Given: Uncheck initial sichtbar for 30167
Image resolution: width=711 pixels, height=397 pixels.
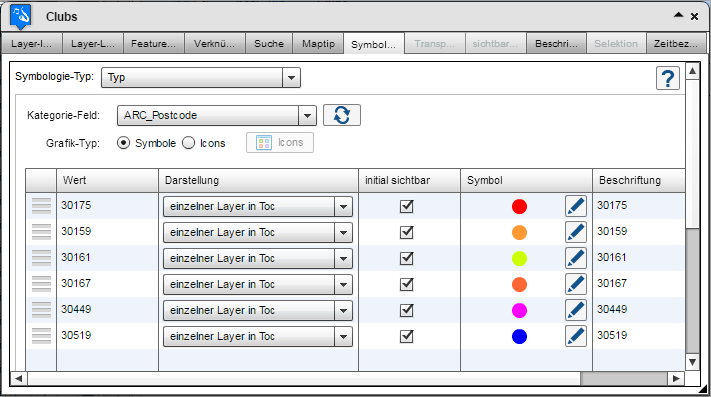Looking at the screenshot, I should tap(407, 284).
